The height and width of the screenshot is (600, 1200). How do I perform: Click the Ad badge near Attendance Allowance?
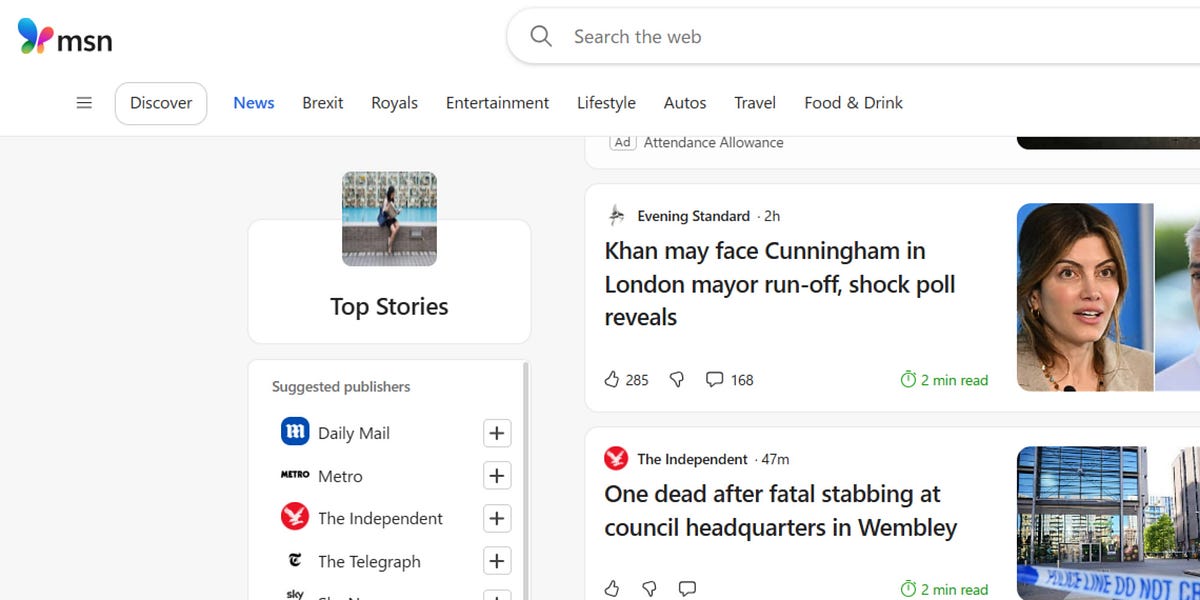pyautogui.click(x=622, y=143)
